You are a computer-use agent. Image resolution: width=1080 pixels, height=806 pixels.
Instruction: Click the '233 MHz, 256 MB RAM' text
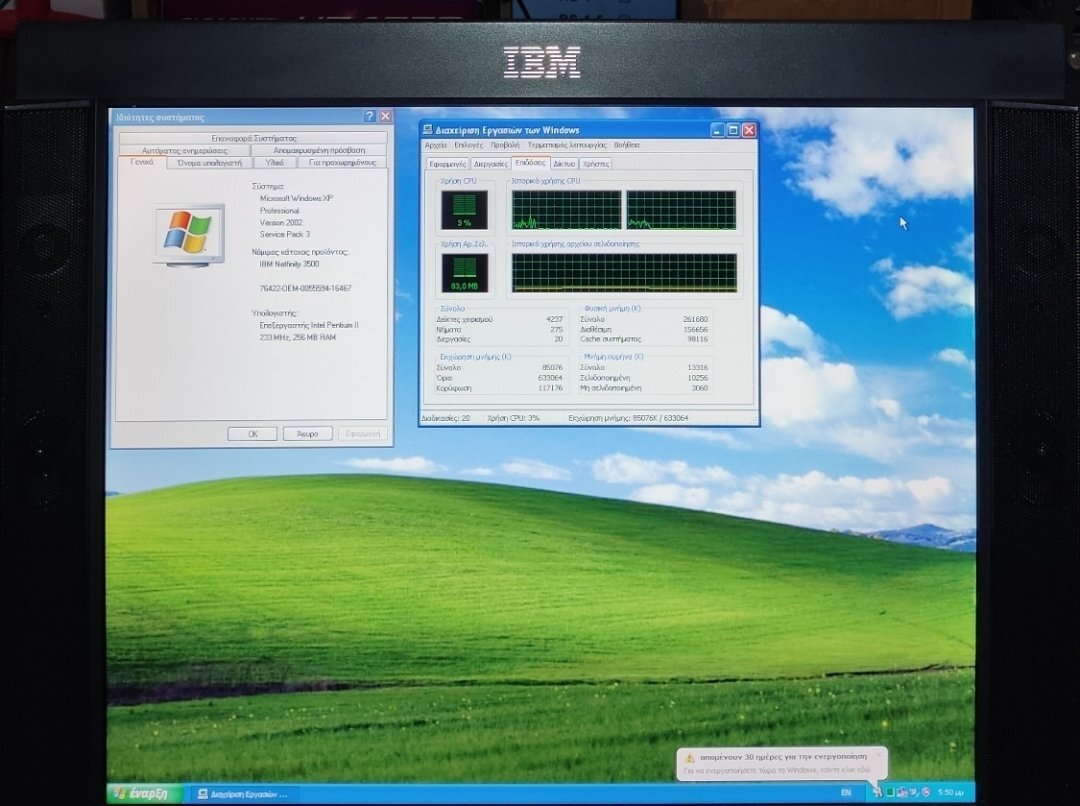click(298, 338)
